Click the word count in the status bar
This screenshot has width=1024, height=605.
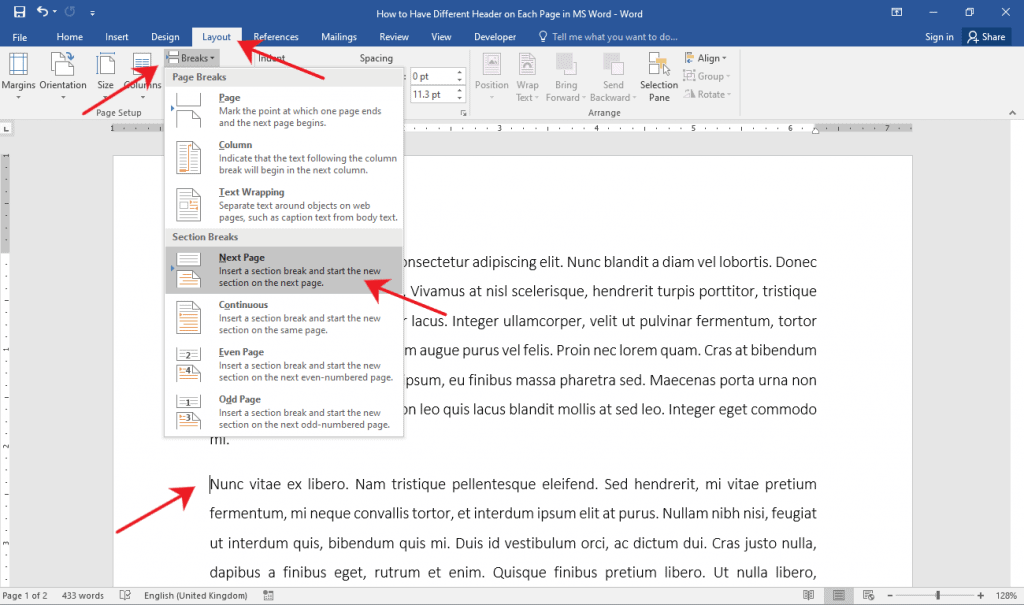(81, 594)
